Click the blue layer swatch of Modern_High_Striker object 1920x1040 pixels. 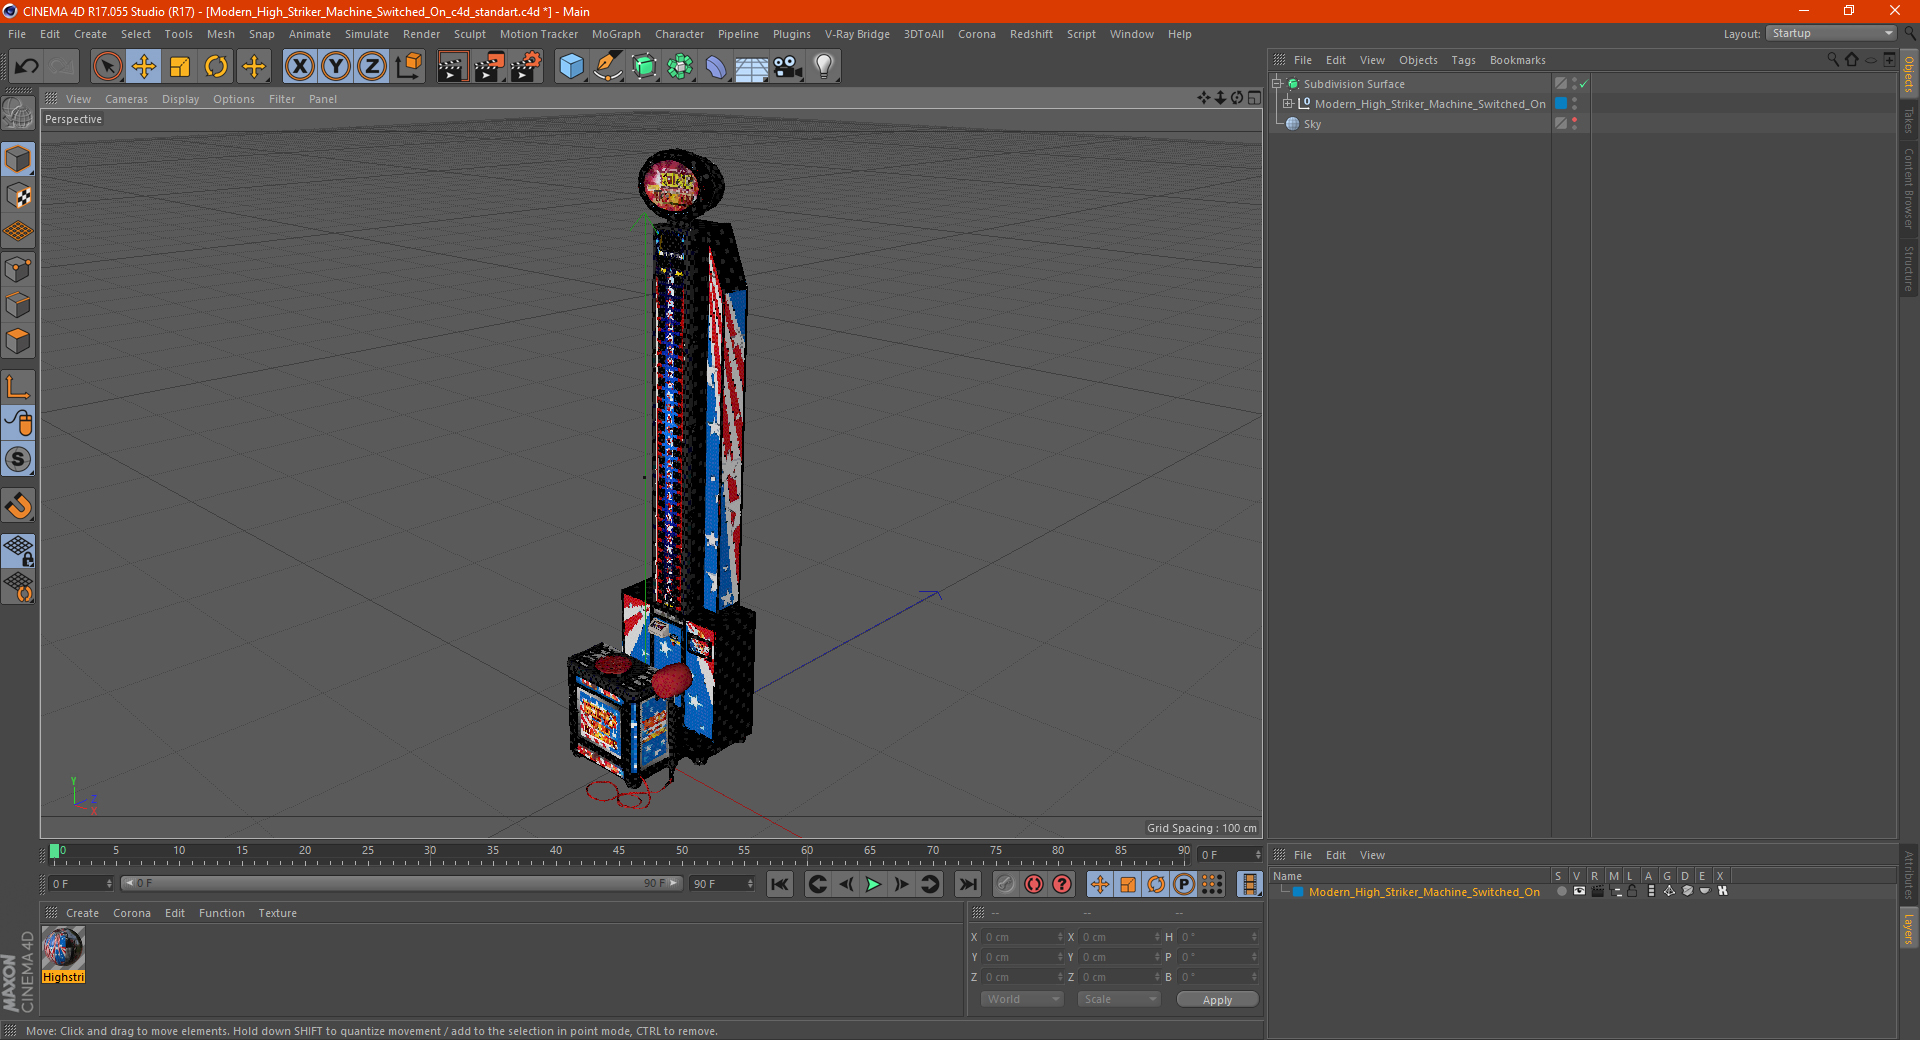pyautogui.click(x=1561, y=103)
